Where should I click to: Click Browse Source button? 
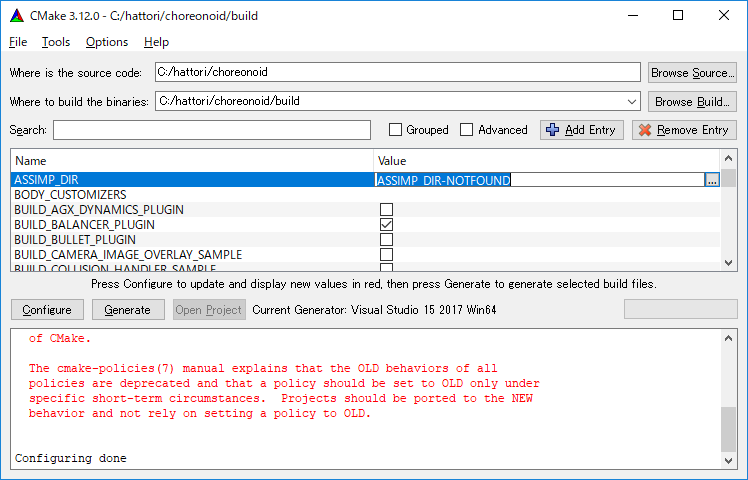692,73
